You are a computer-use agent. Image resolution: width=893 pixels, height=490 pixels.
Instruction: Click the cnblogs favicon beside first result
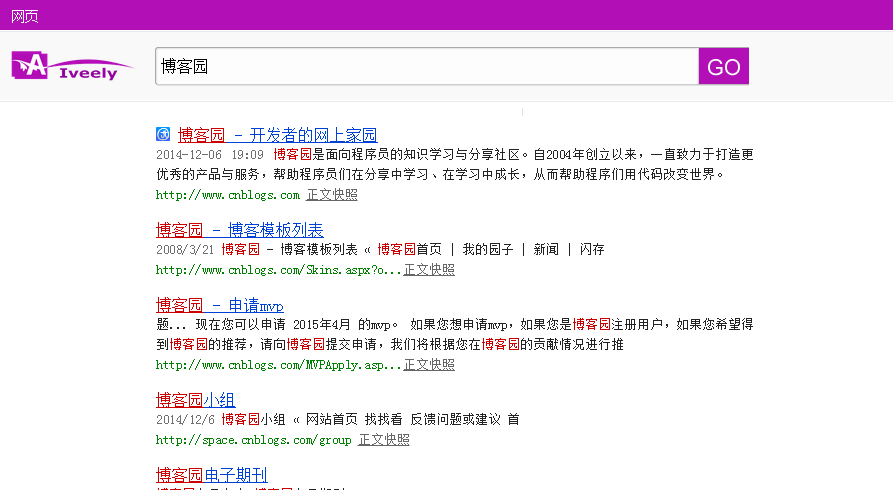tap(163, 134)
